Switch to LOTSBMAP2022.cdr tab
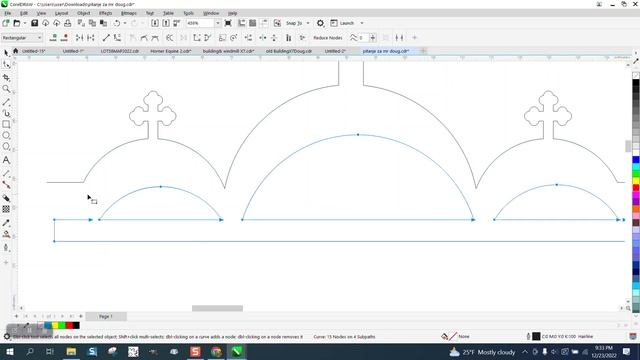 pyautogui.click(x=120, y=51)
